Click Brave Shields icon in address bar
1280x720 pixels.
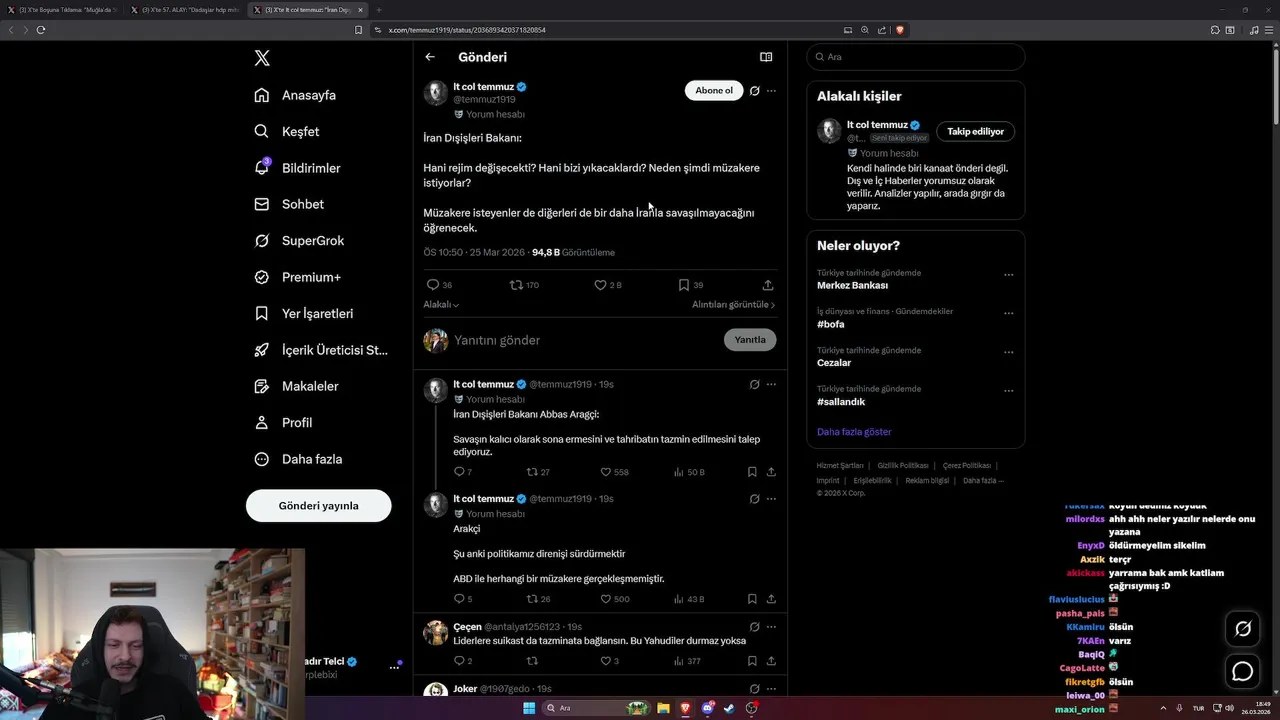point(900,30)
